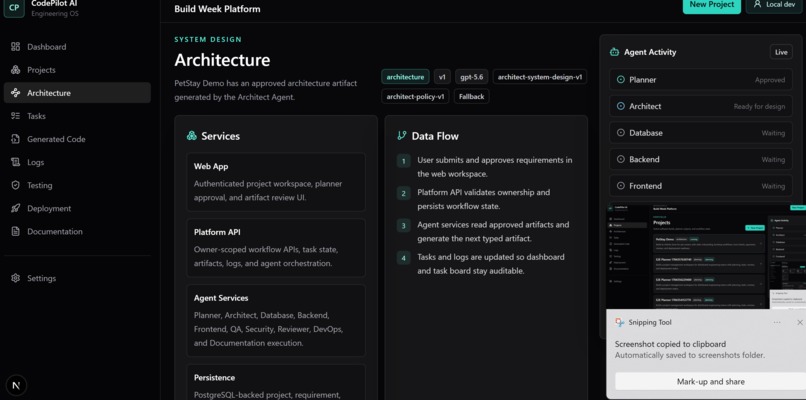Click the Local dev account button
The height and width of the screenshot is (400, 806).
pos(775,5)
